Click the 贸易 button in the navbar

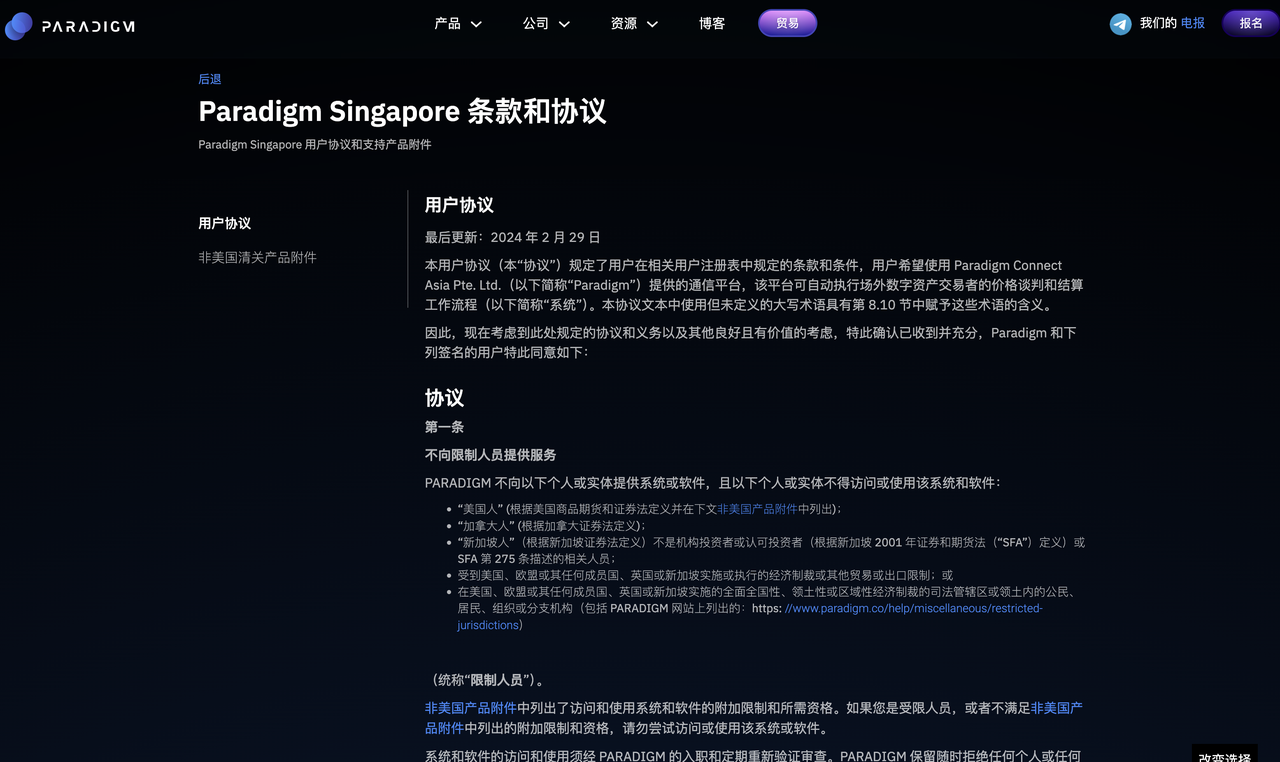787,23
